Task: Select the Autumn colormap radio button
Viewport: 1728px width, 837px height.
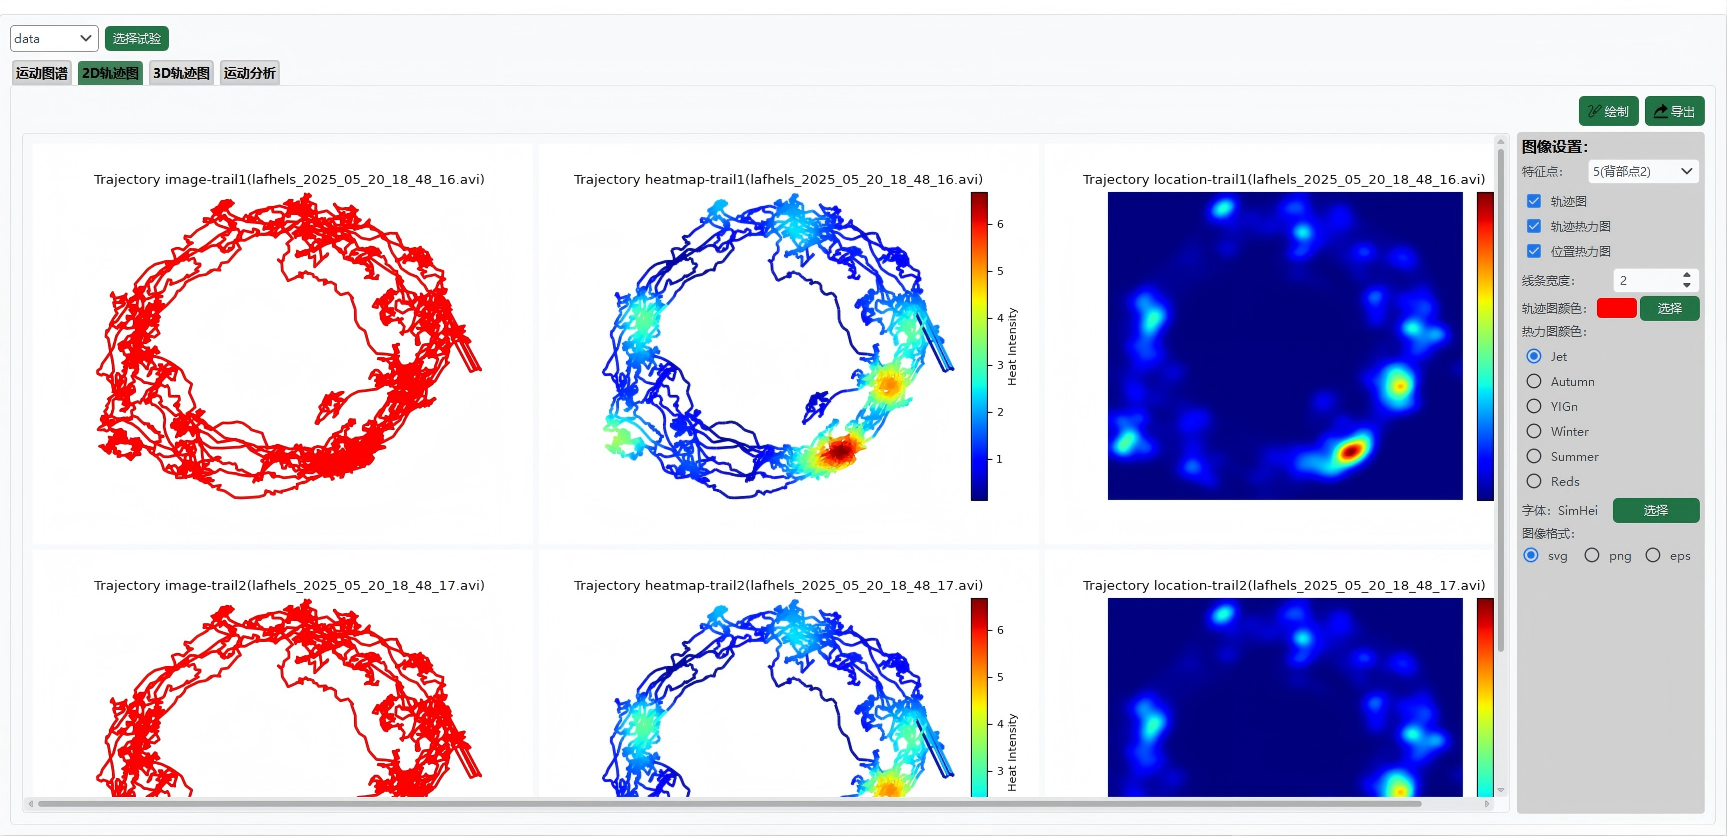Action: [1534, 381]
